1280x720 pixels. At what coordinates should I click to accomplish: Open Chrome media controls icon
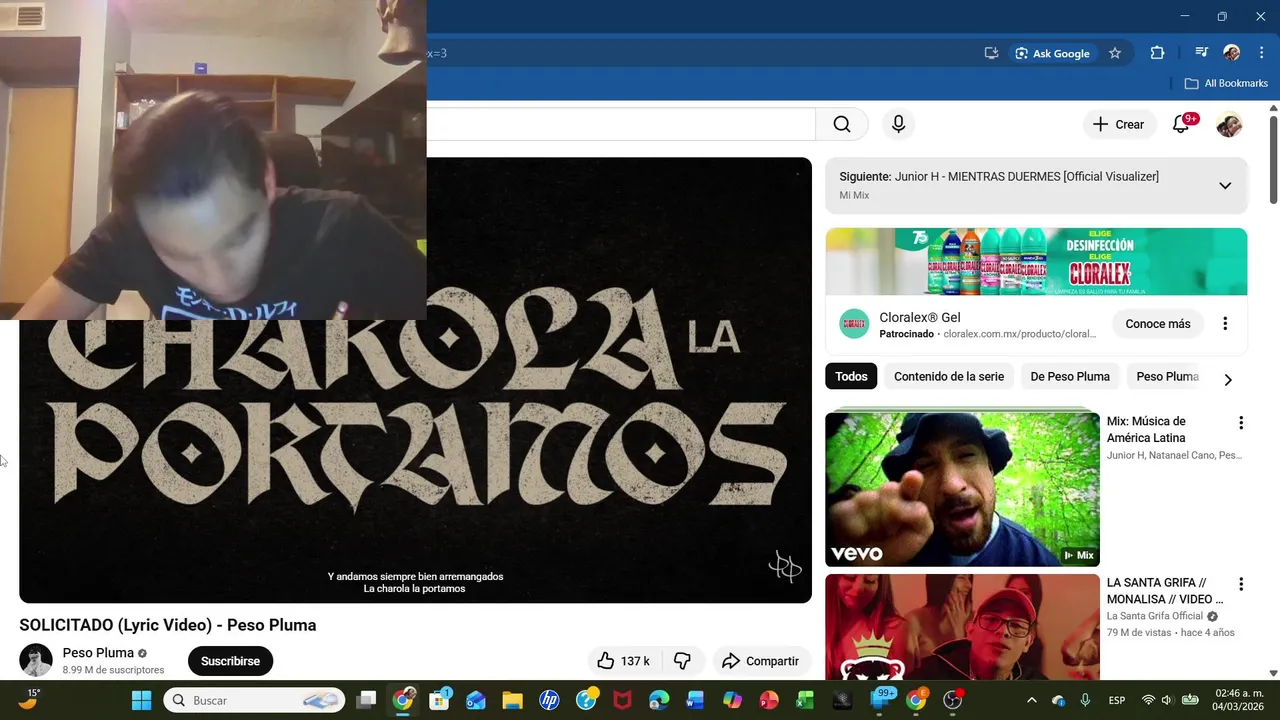tap(1201, 53)
